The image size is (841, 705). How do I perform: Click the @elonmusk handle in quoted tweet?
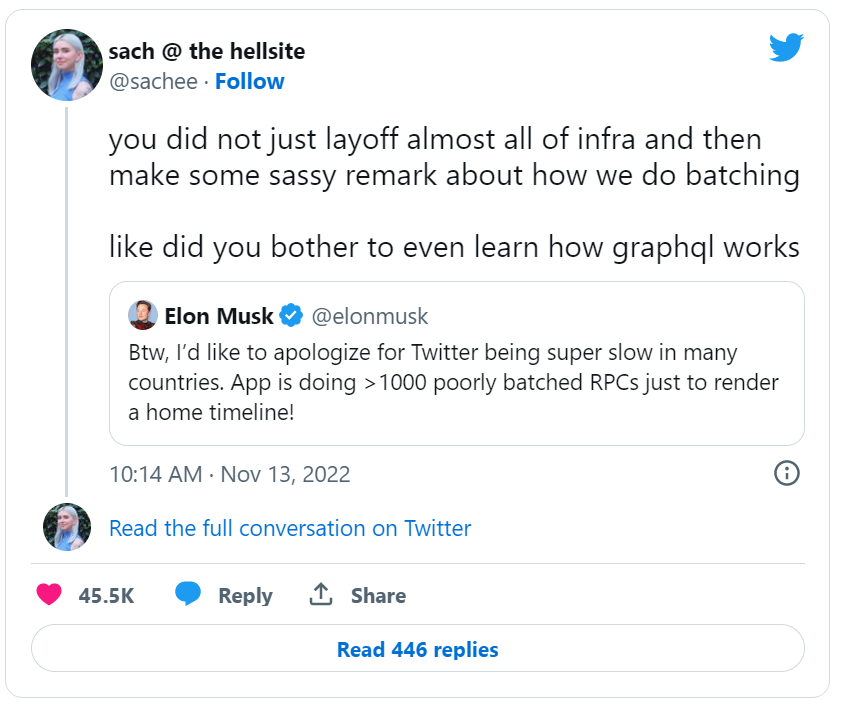pos(370,317)
